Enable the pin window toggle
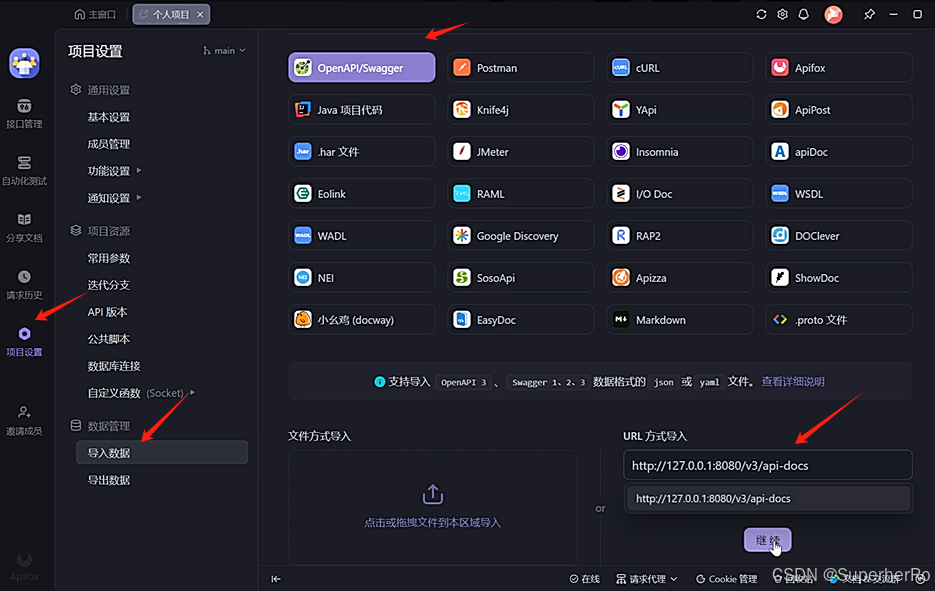Screen dimensions: 935x591 coord(869,14)
